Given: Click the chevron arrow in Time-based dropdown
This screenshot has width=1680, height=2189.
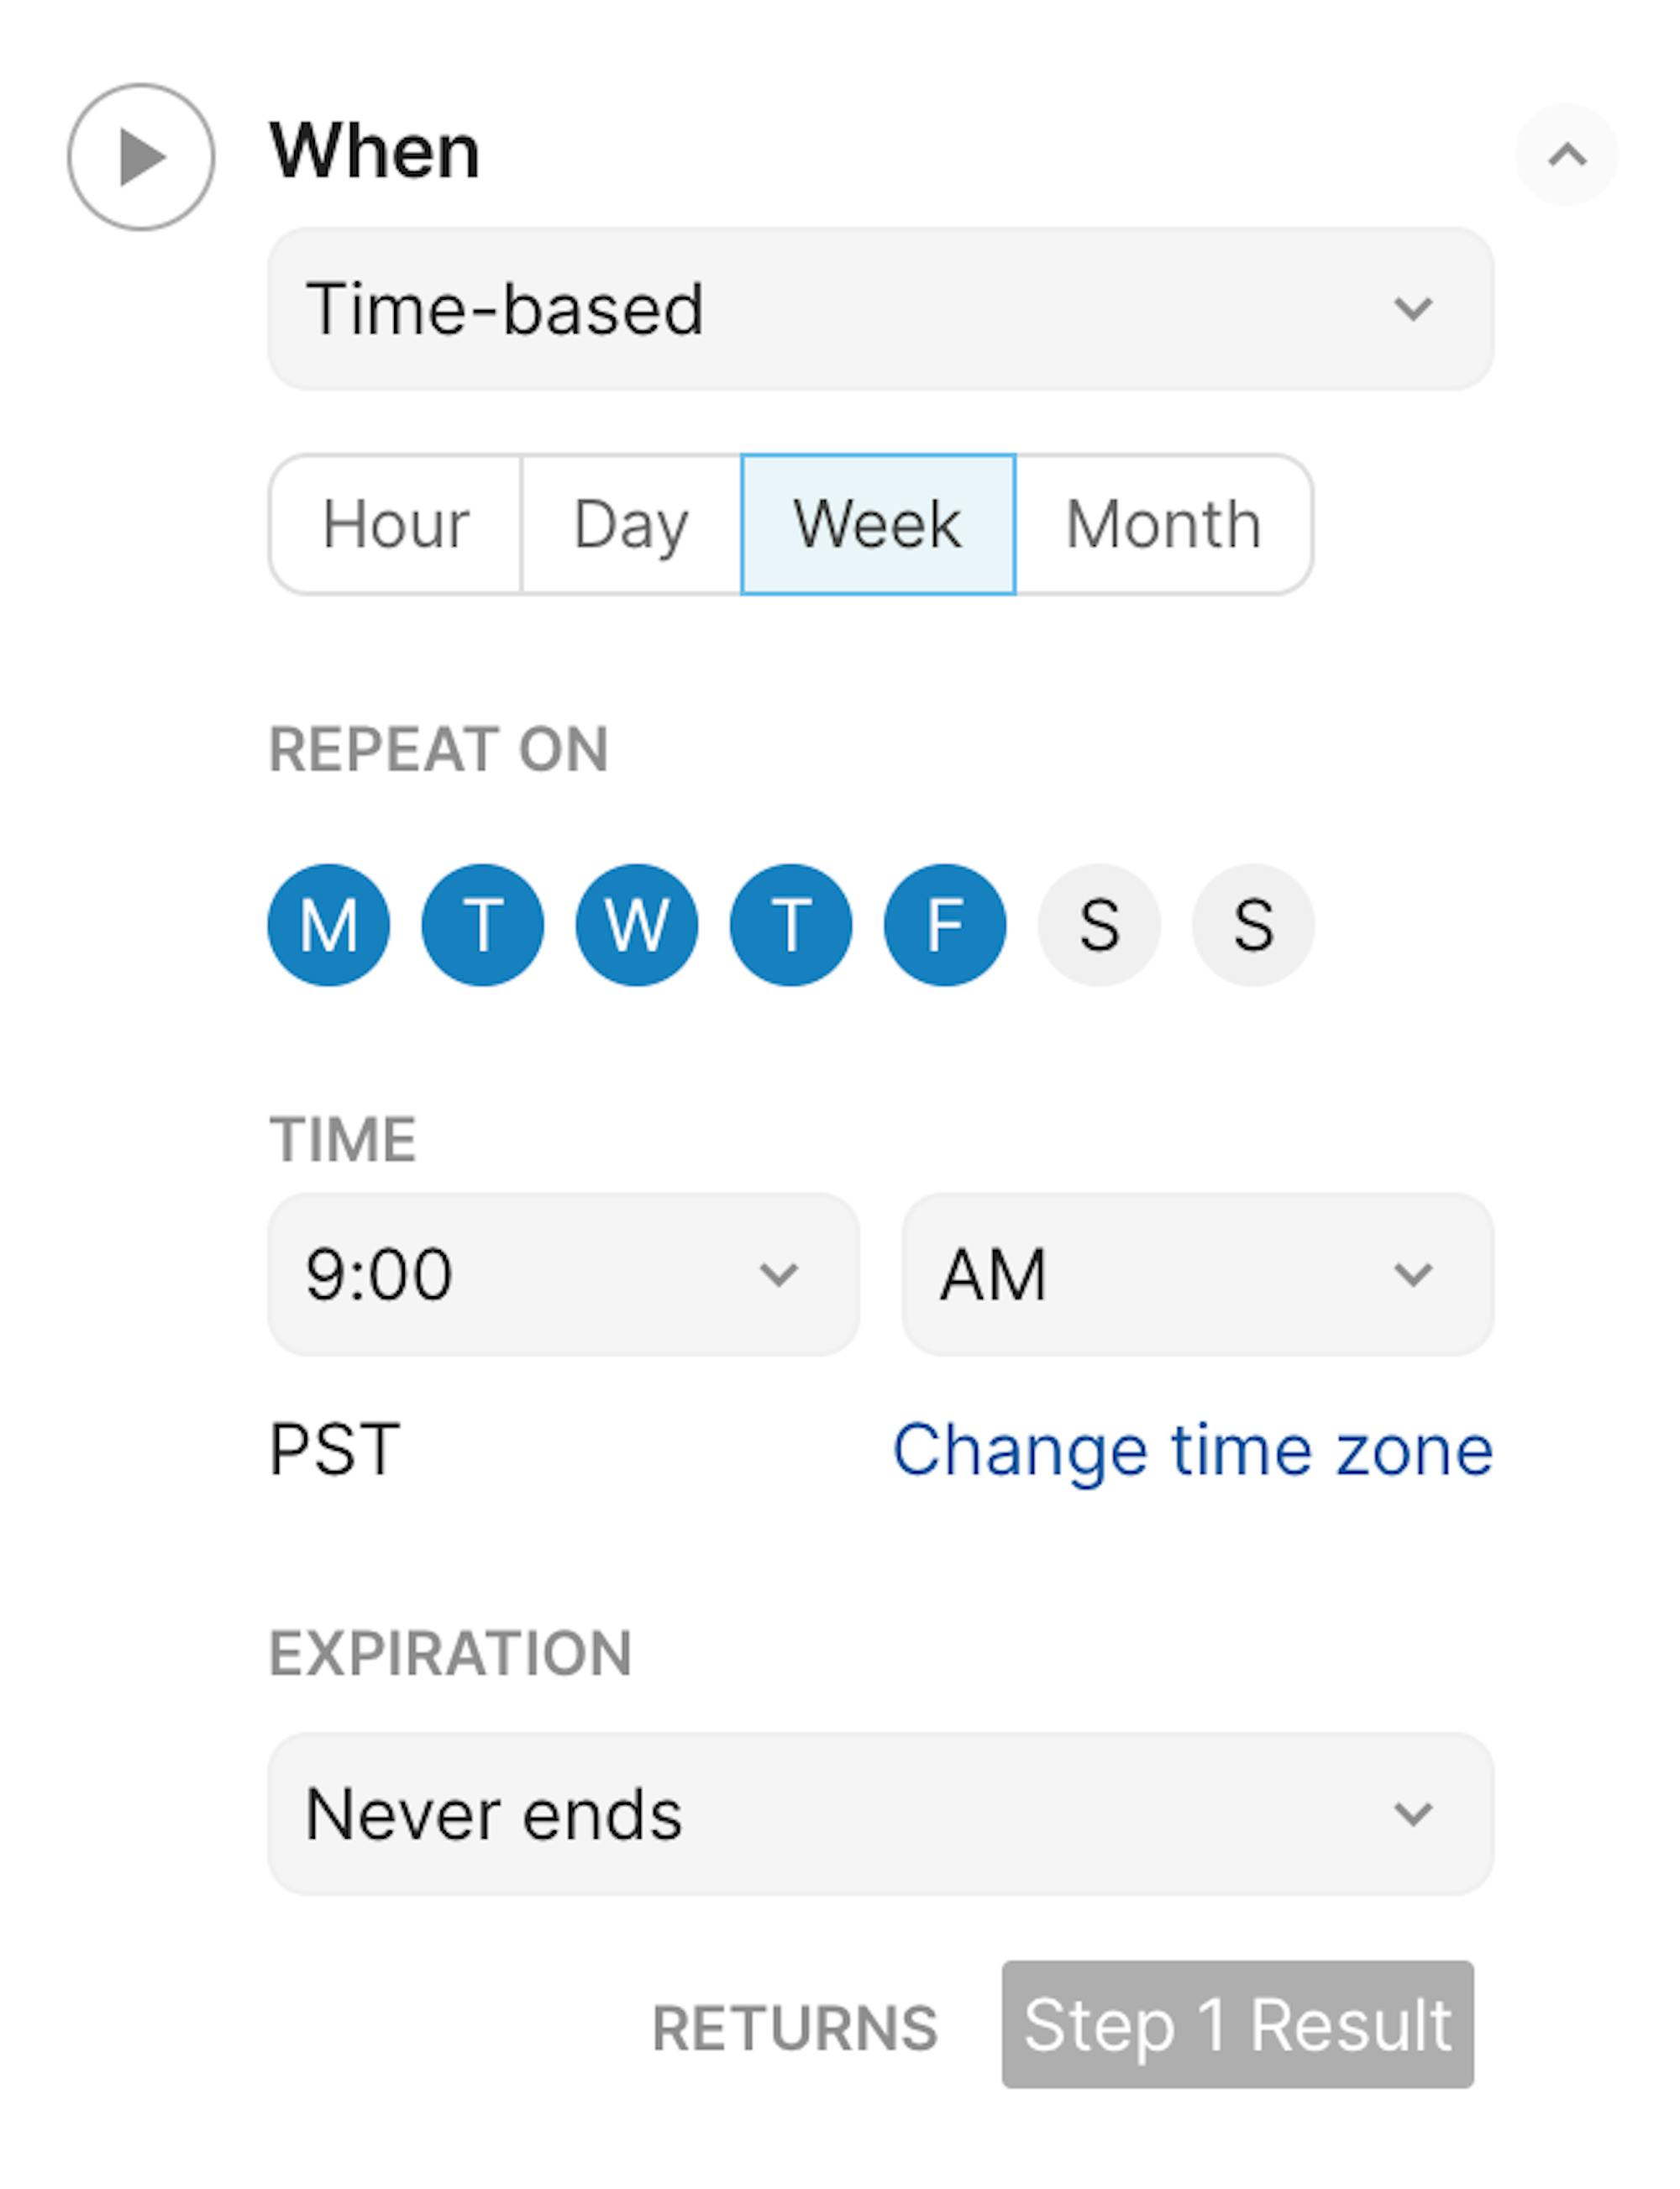Looking at the screenshot, I should tap(1413, 308).
